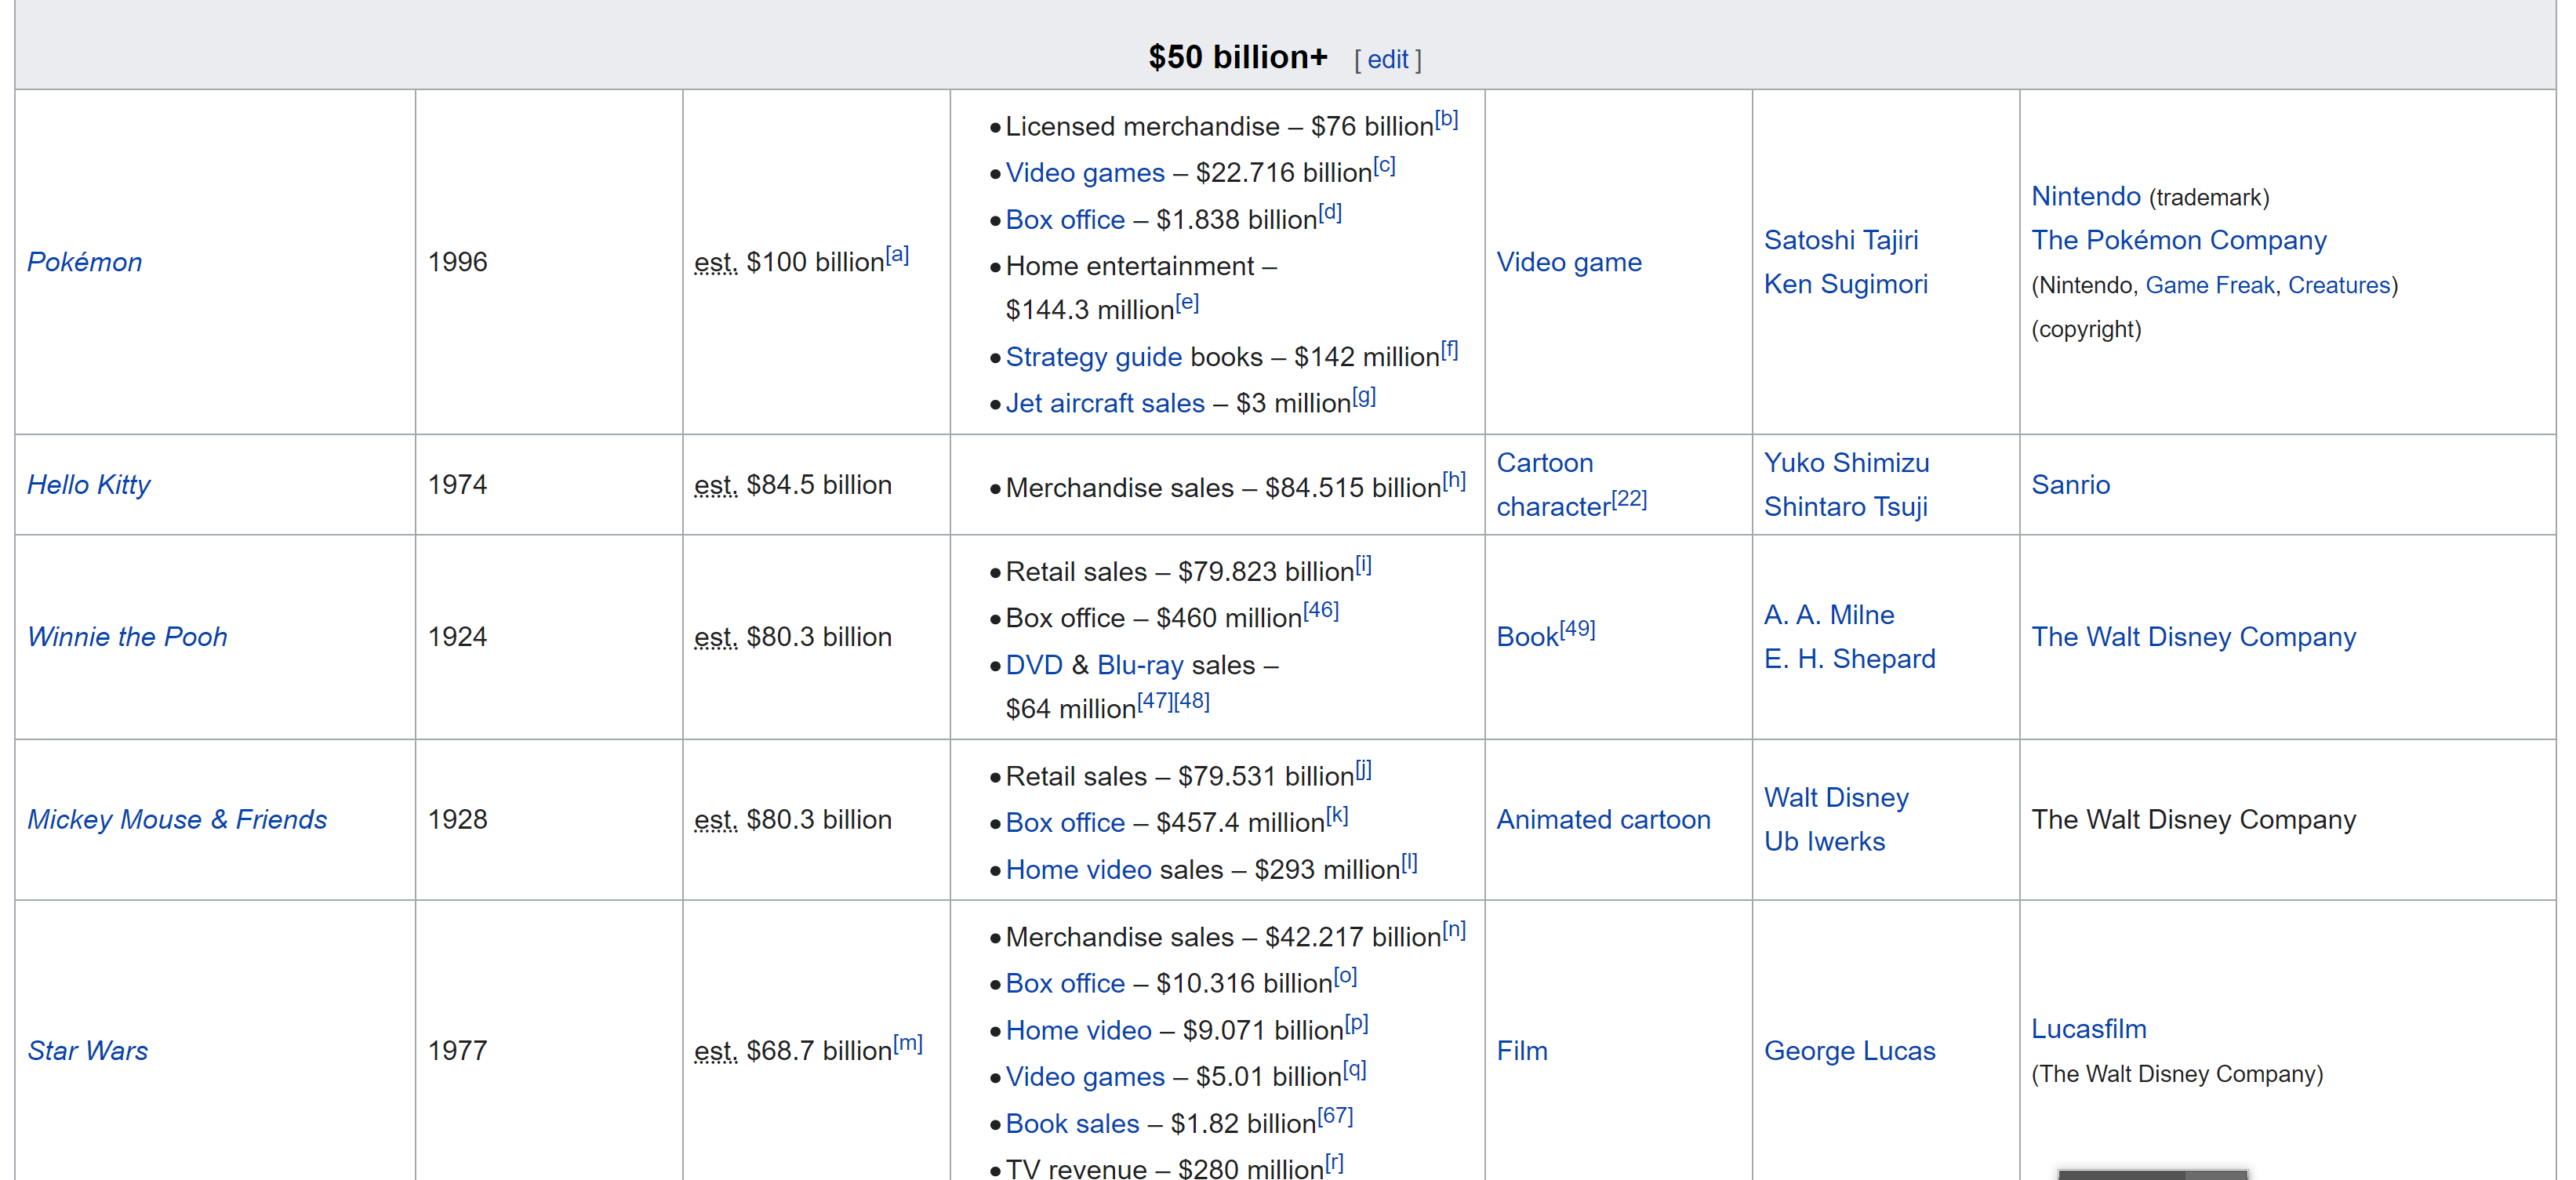Open footnote [f] after $142 million

point(1449,349)
